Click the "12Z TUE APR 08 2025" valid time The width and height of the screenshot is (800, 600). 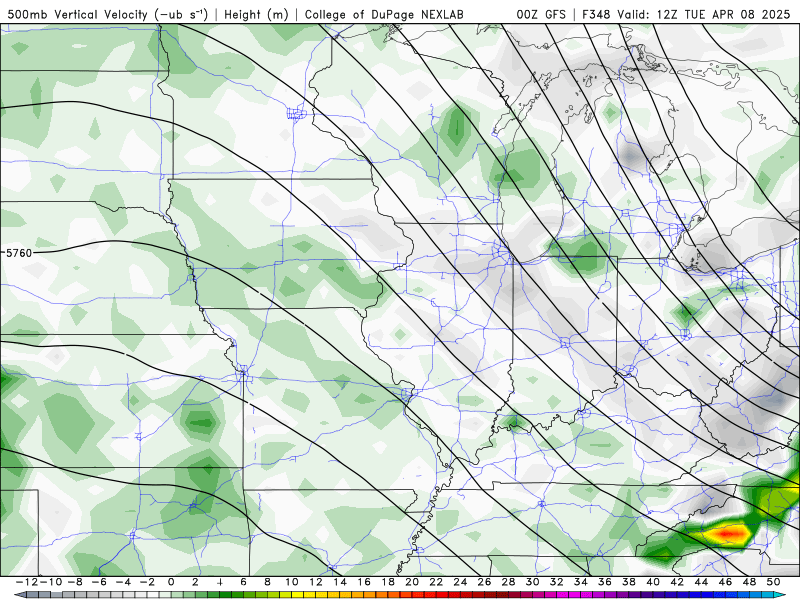coord(723,14)
